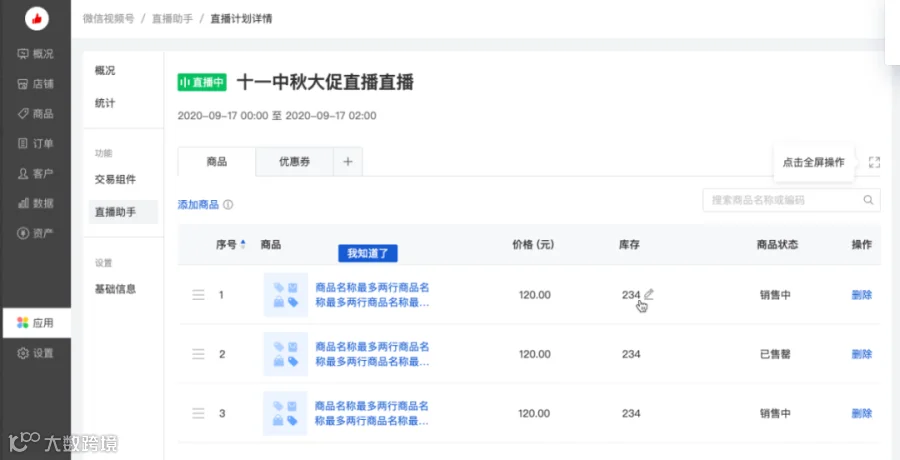Viewport: 900px width, 460px height.
Task: Click the 我知道了 button
Action: pos(368,253)
